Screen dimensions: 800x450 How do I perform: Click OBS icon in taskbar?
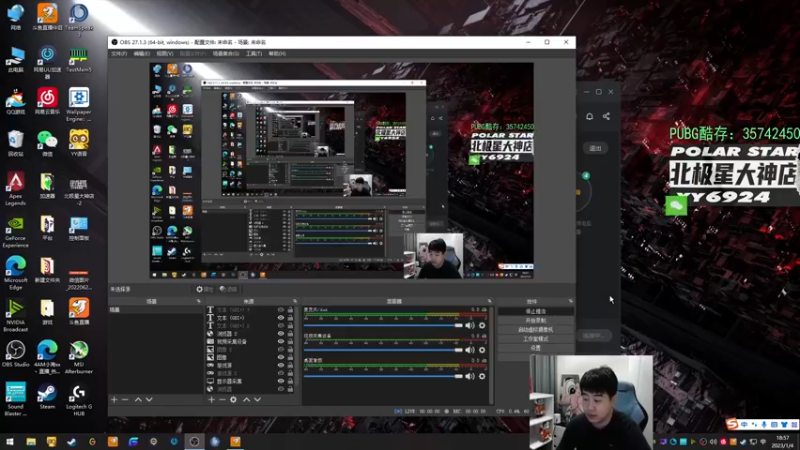pos(194,441)
